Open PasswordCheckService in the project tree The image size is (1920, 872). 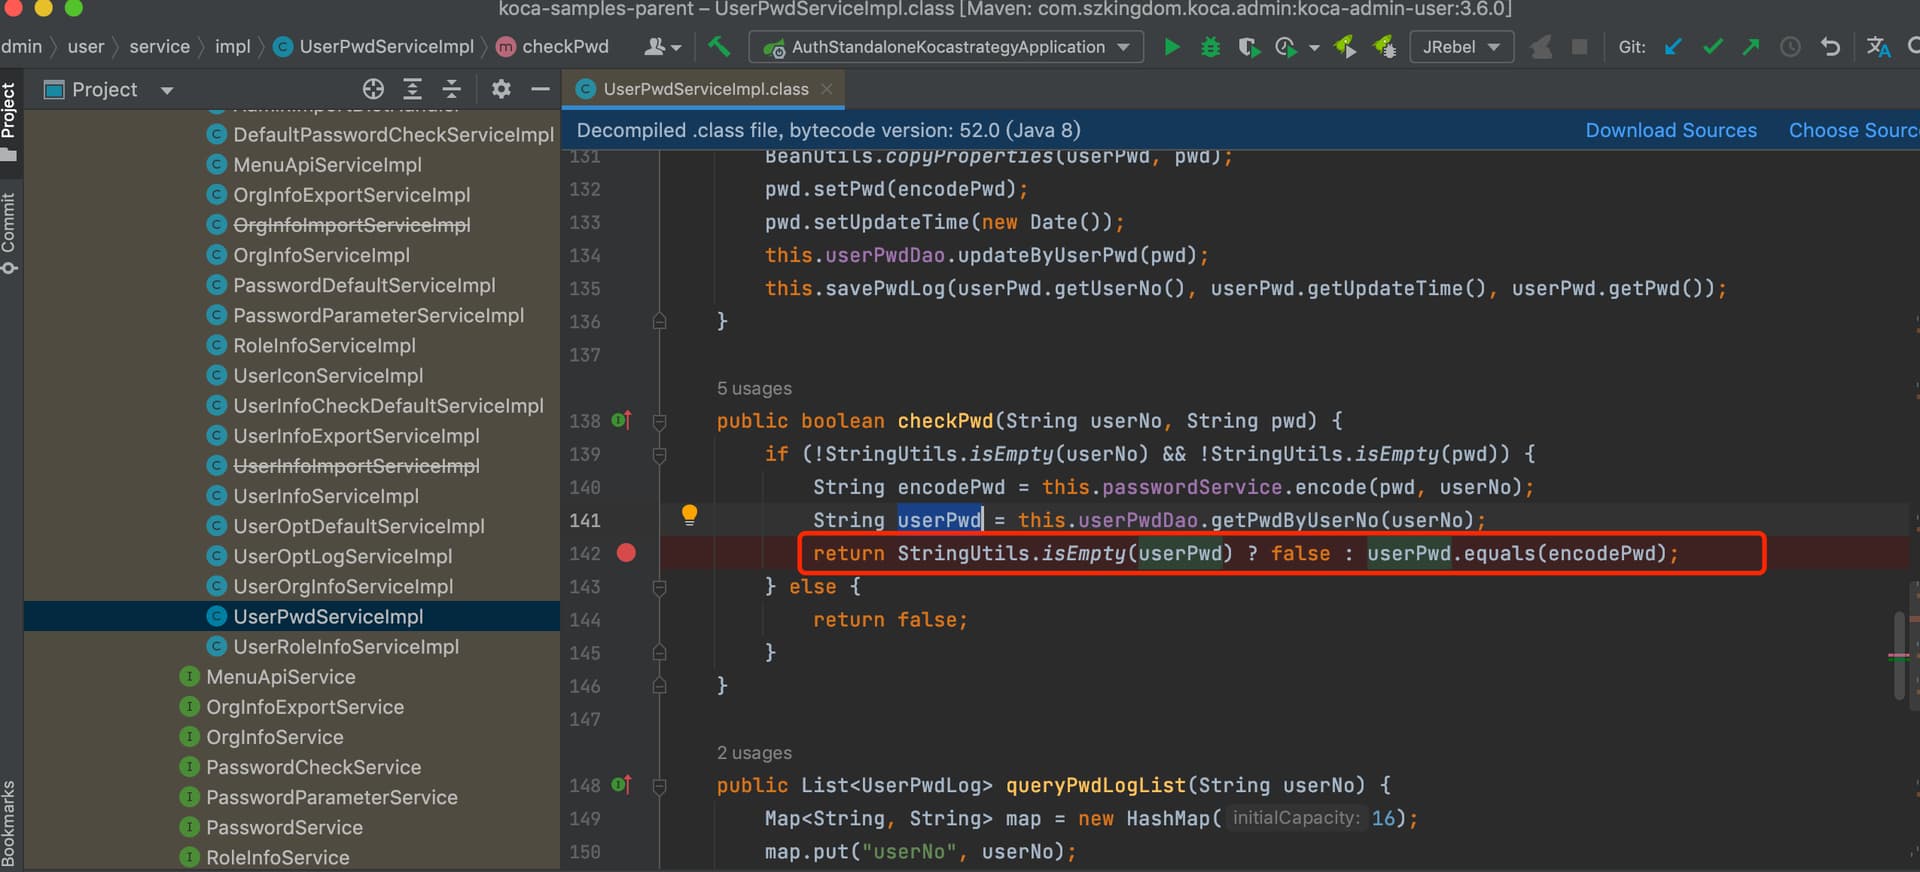tap(313, 767)
